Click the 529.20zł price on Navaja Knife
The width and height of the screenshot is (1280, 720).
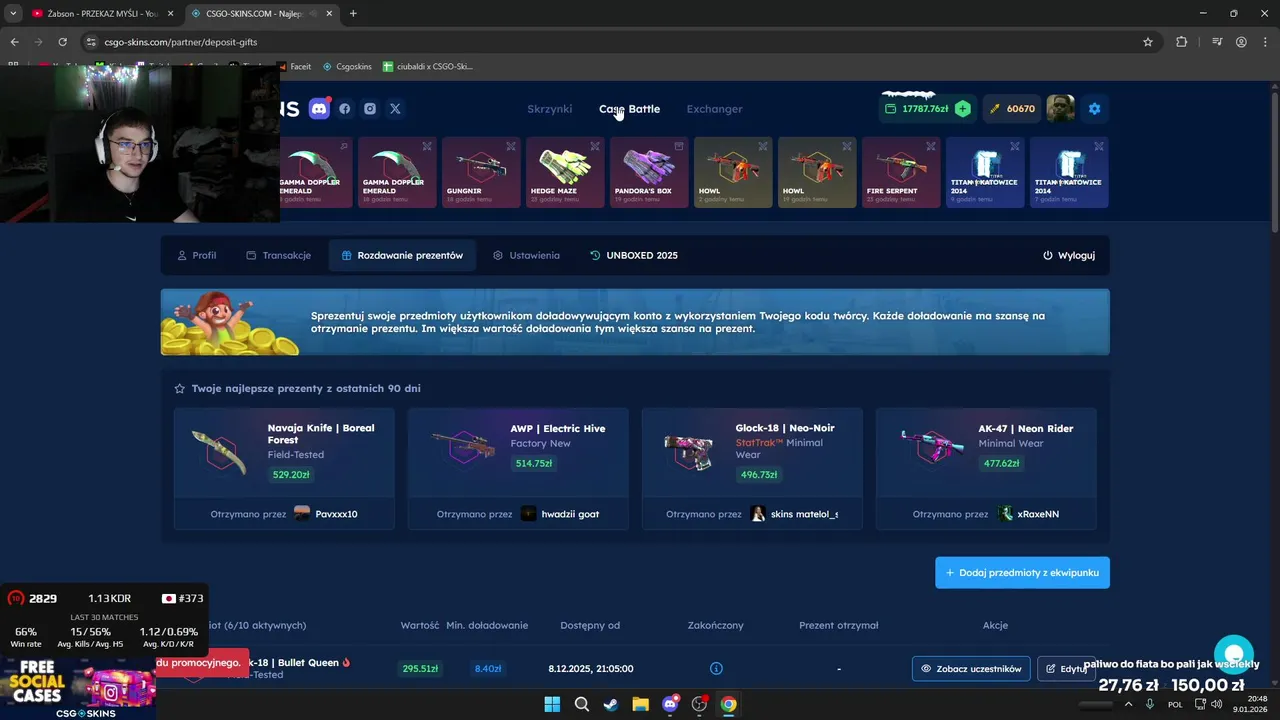click(x=291, y=475)
